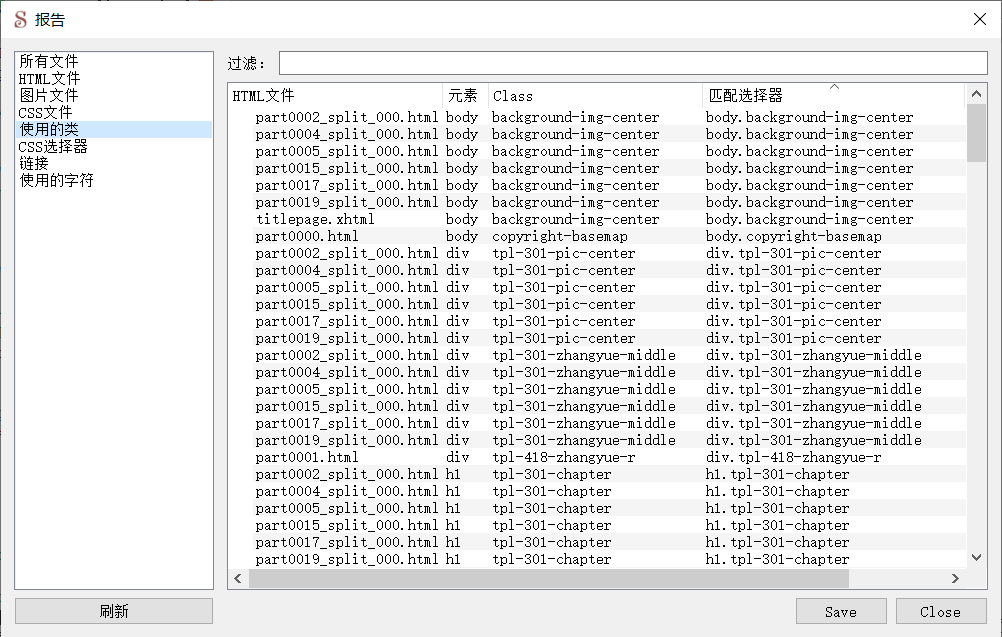Click the down arrow on the vertical scrollbar
The height and width of the screenshot is (637, 1002).
pos(976,557)
